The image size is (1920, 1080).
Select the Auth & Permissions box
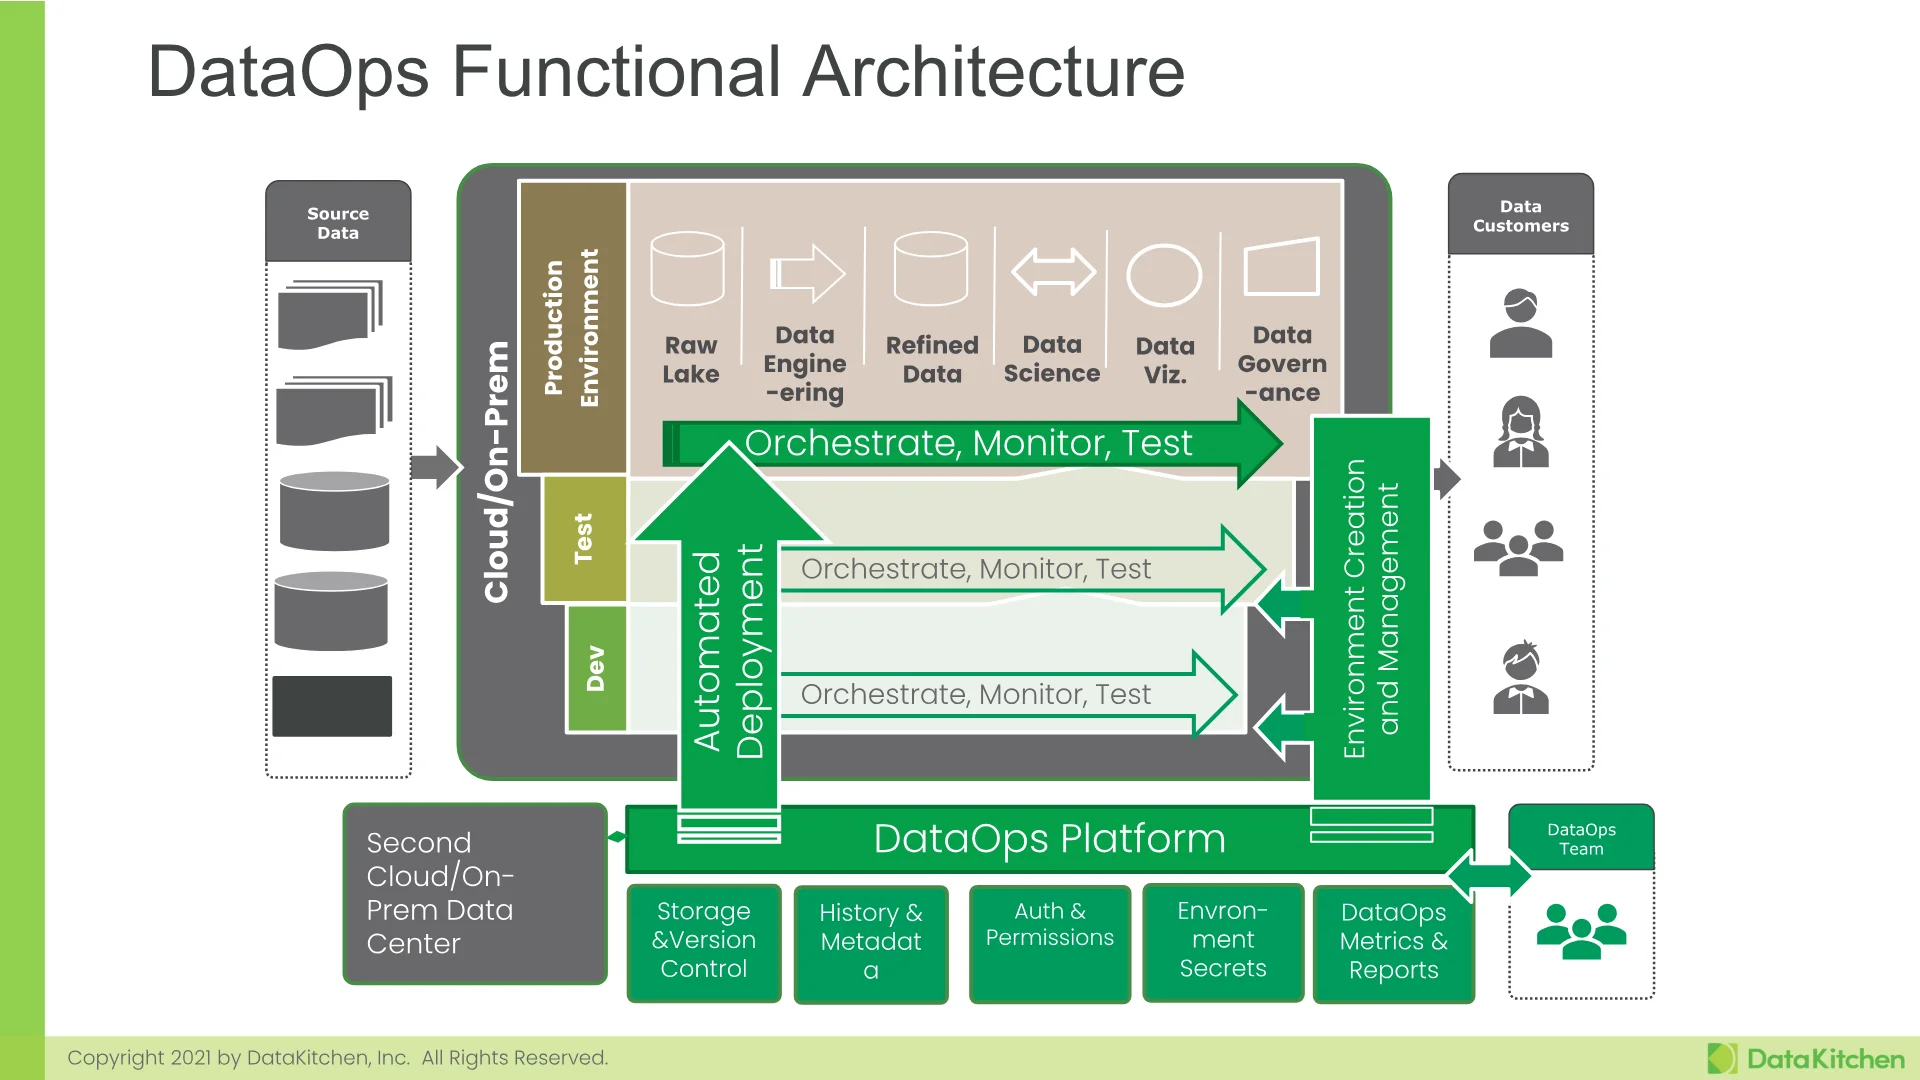click(x=1050, y=943)
